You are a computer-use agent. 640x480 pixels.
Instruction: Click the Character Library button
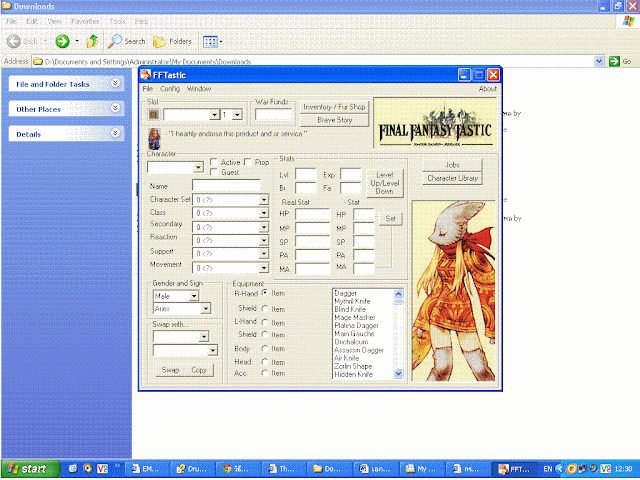click(452, 178)
